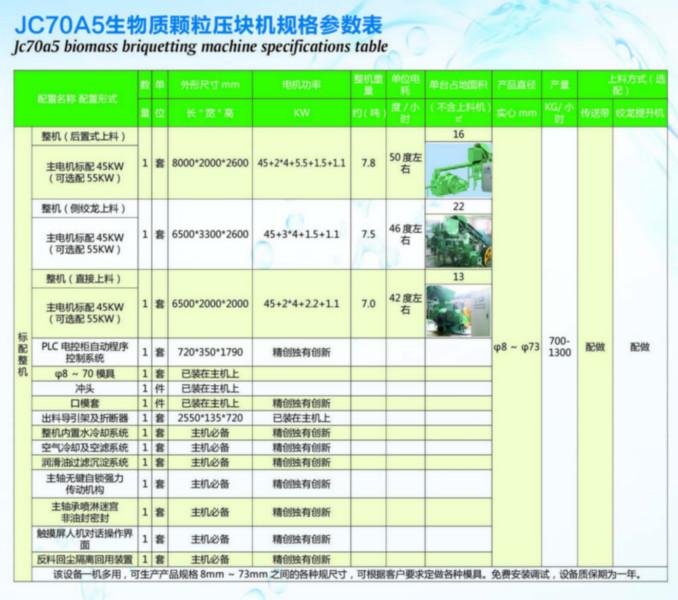Click the dimension cell '8000*2000*2600'
This screenshot has height=600, width=678.
(210, 163)
